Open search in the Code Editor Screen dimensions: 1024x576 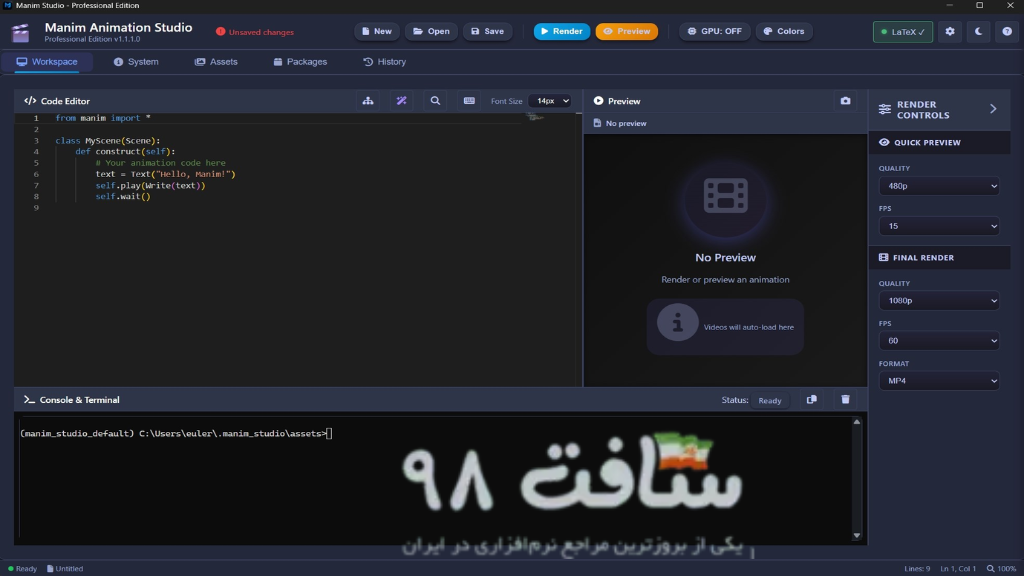pyautogui.click(x=435, y=101)
